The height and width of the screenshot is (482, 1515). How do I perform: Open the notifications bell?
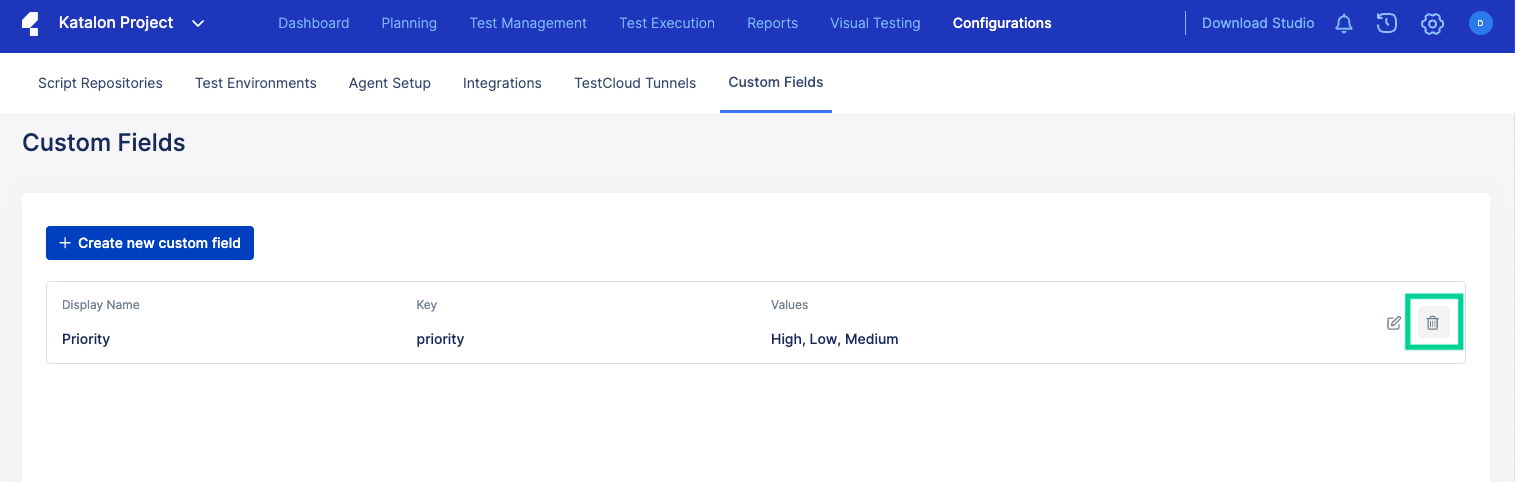point(1344,24)
